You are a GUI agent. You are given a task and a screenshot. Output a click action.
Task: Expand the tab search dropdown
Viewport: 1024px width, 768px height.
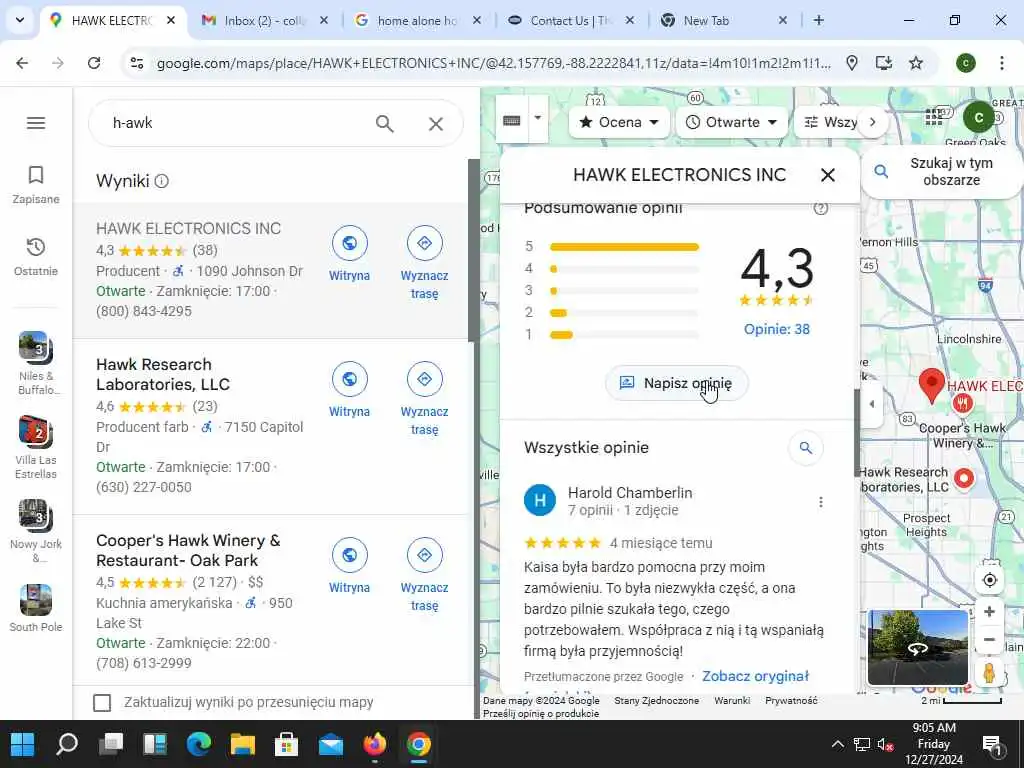pyautogui.click(x=20, y=20)
